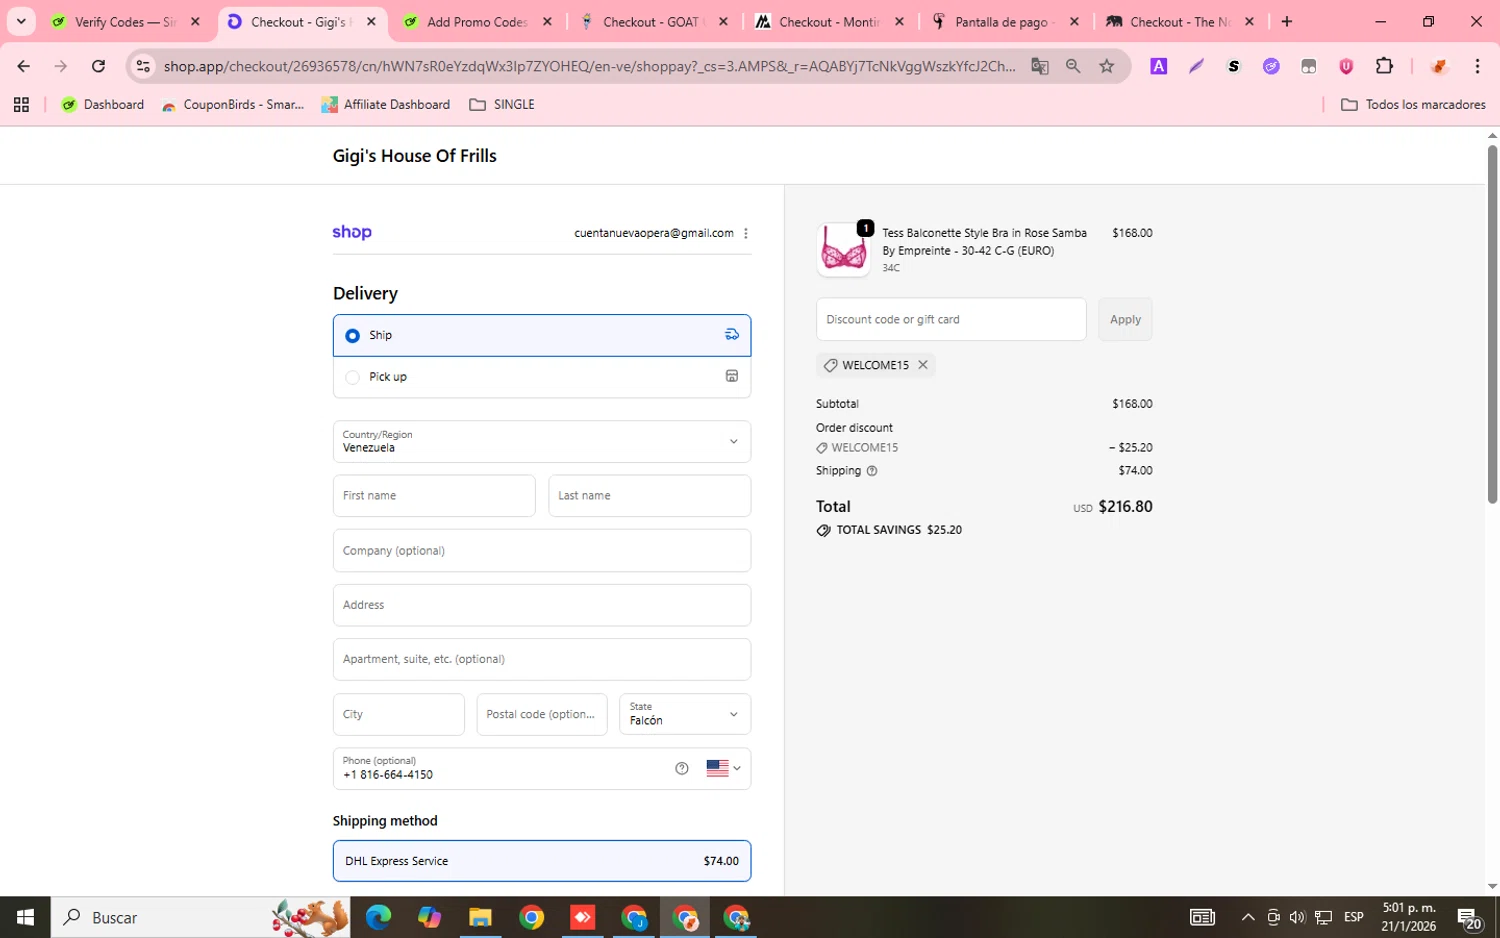Click the black S extension icon
This screenshot has width=1500, height=938.
[1234, 66]
